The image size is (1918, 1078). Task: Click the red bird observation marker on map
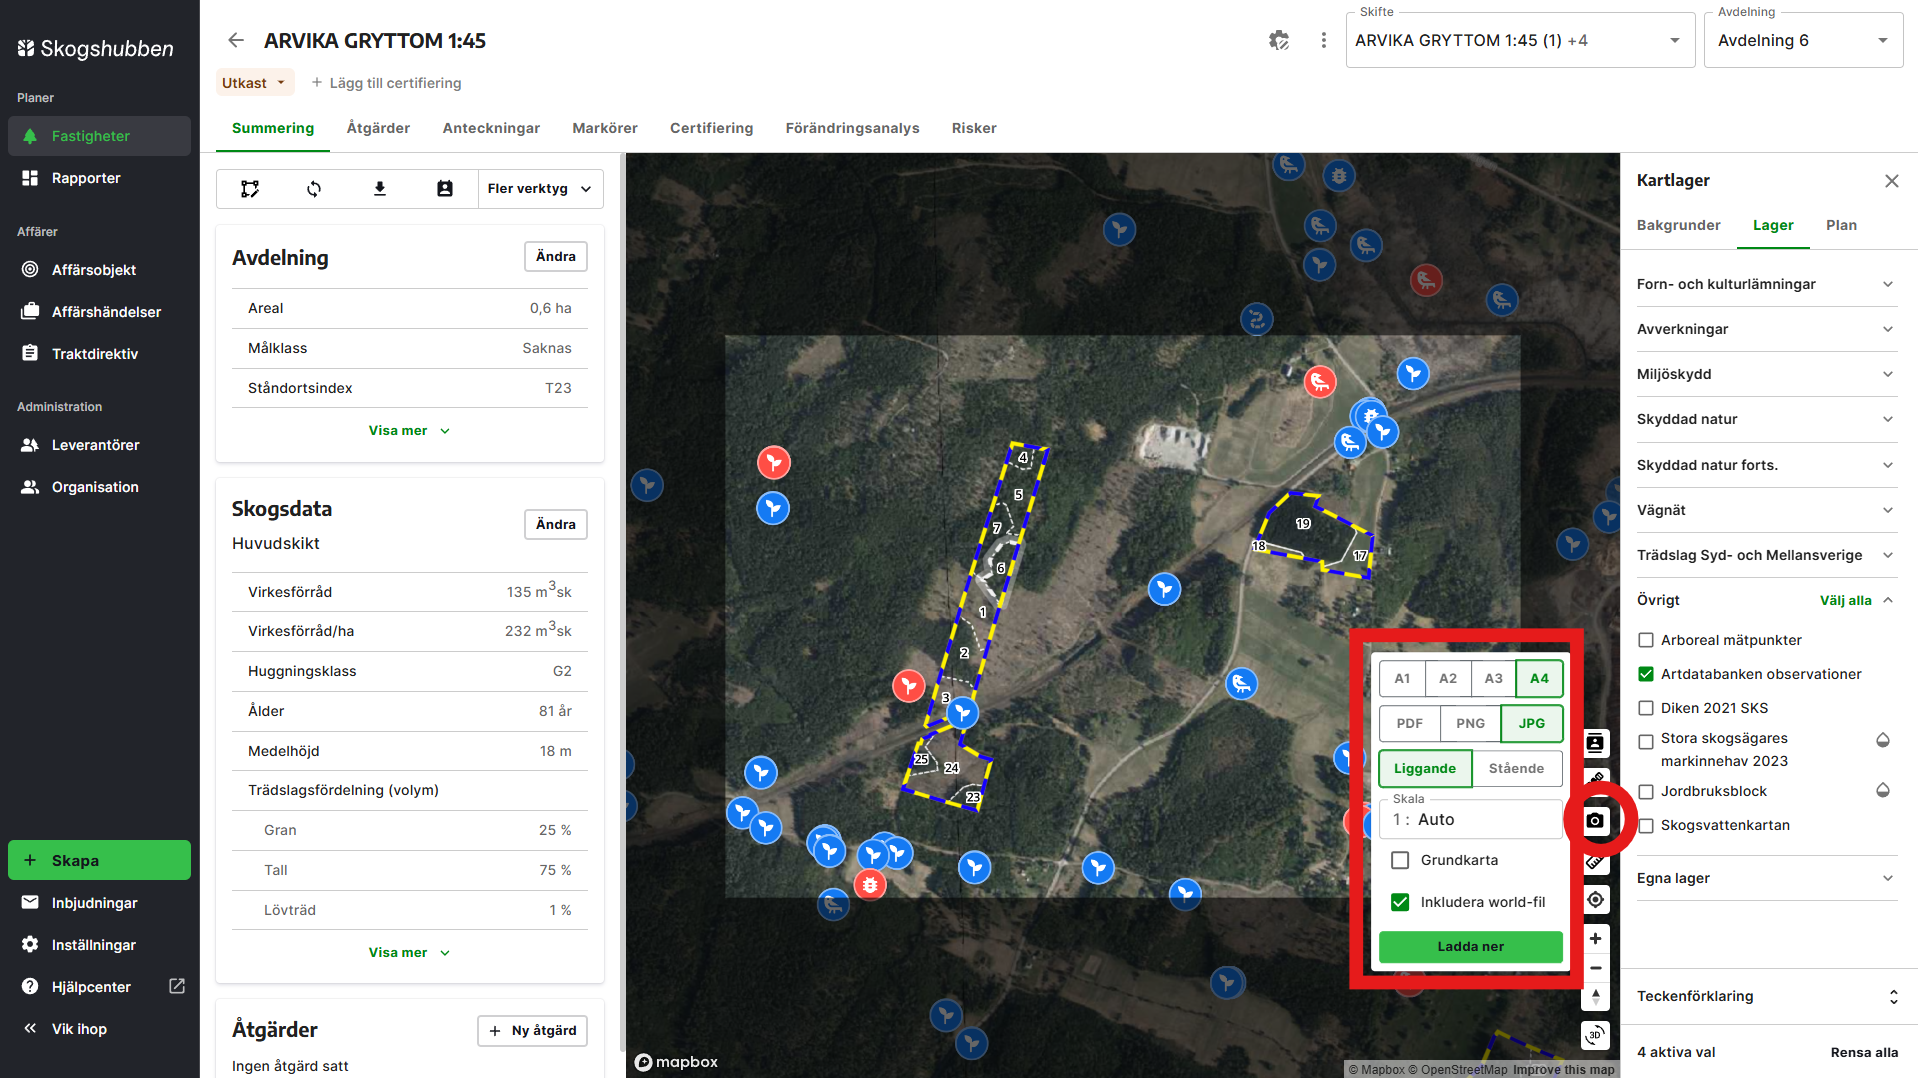coord(1320,381)
